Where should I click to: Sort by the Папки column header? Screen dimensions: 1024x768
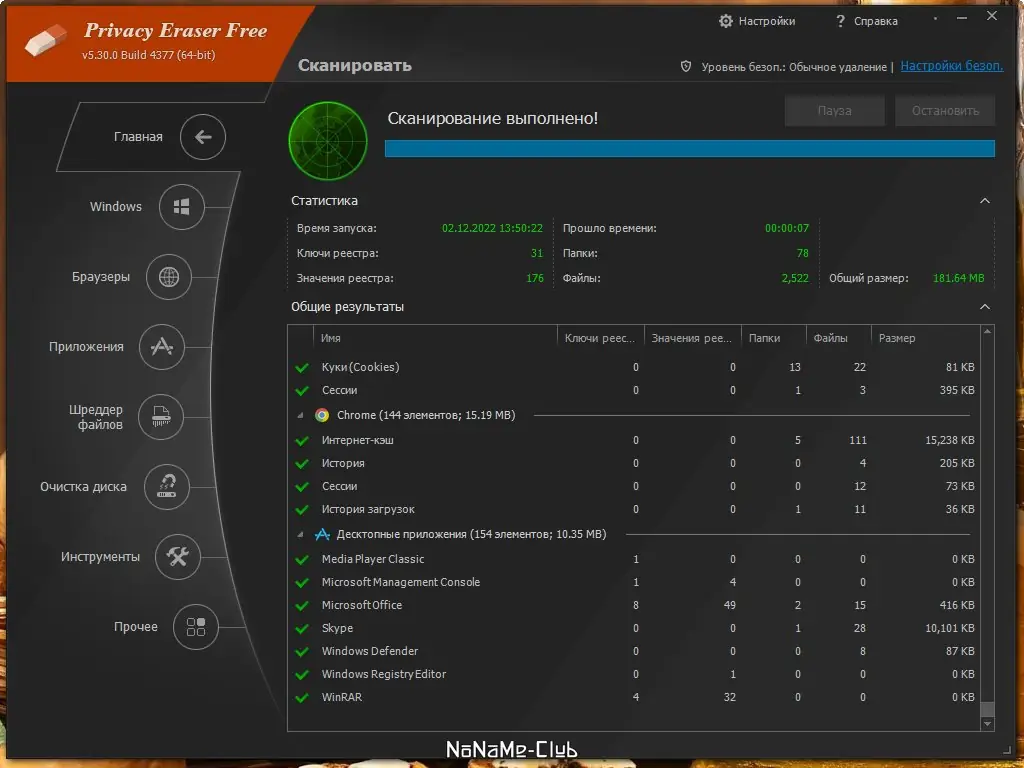774,338
